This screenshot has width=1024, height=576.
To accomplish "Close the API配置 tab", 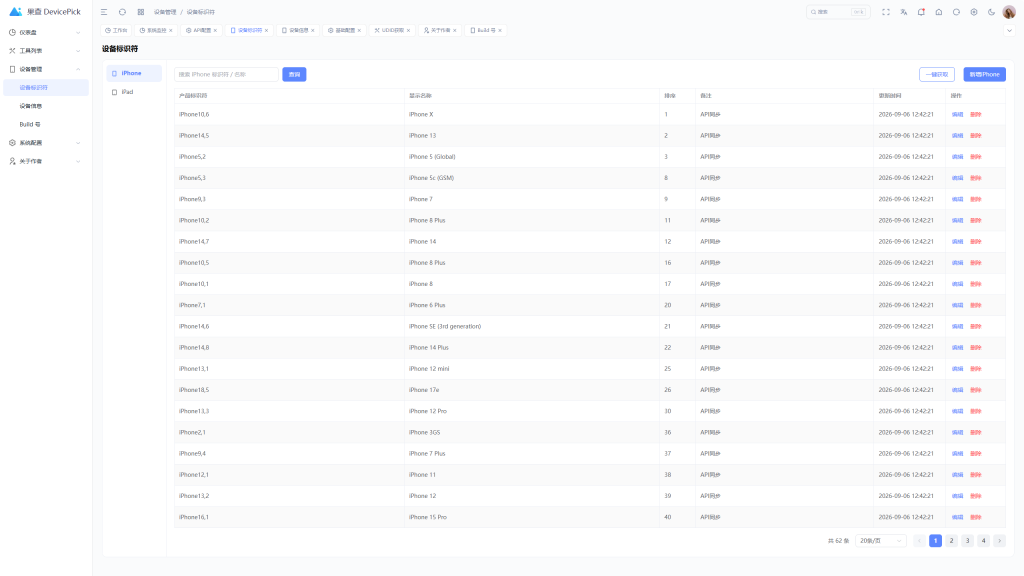I will pos(215,30).
